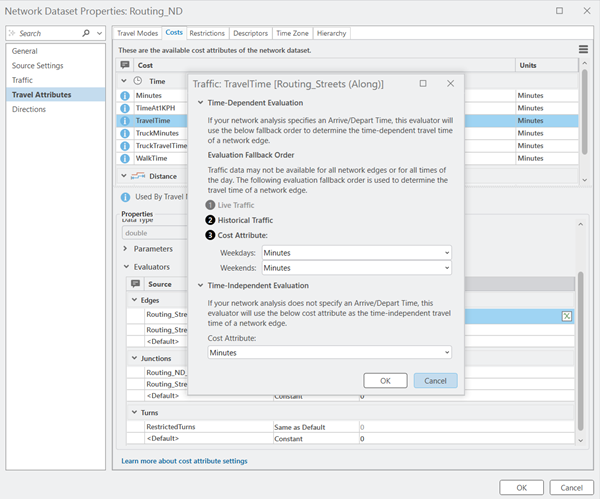The height and width of the screenshot is (499, 600).
Task: Open the Hierarchy tab
Action: coord(331,33)
